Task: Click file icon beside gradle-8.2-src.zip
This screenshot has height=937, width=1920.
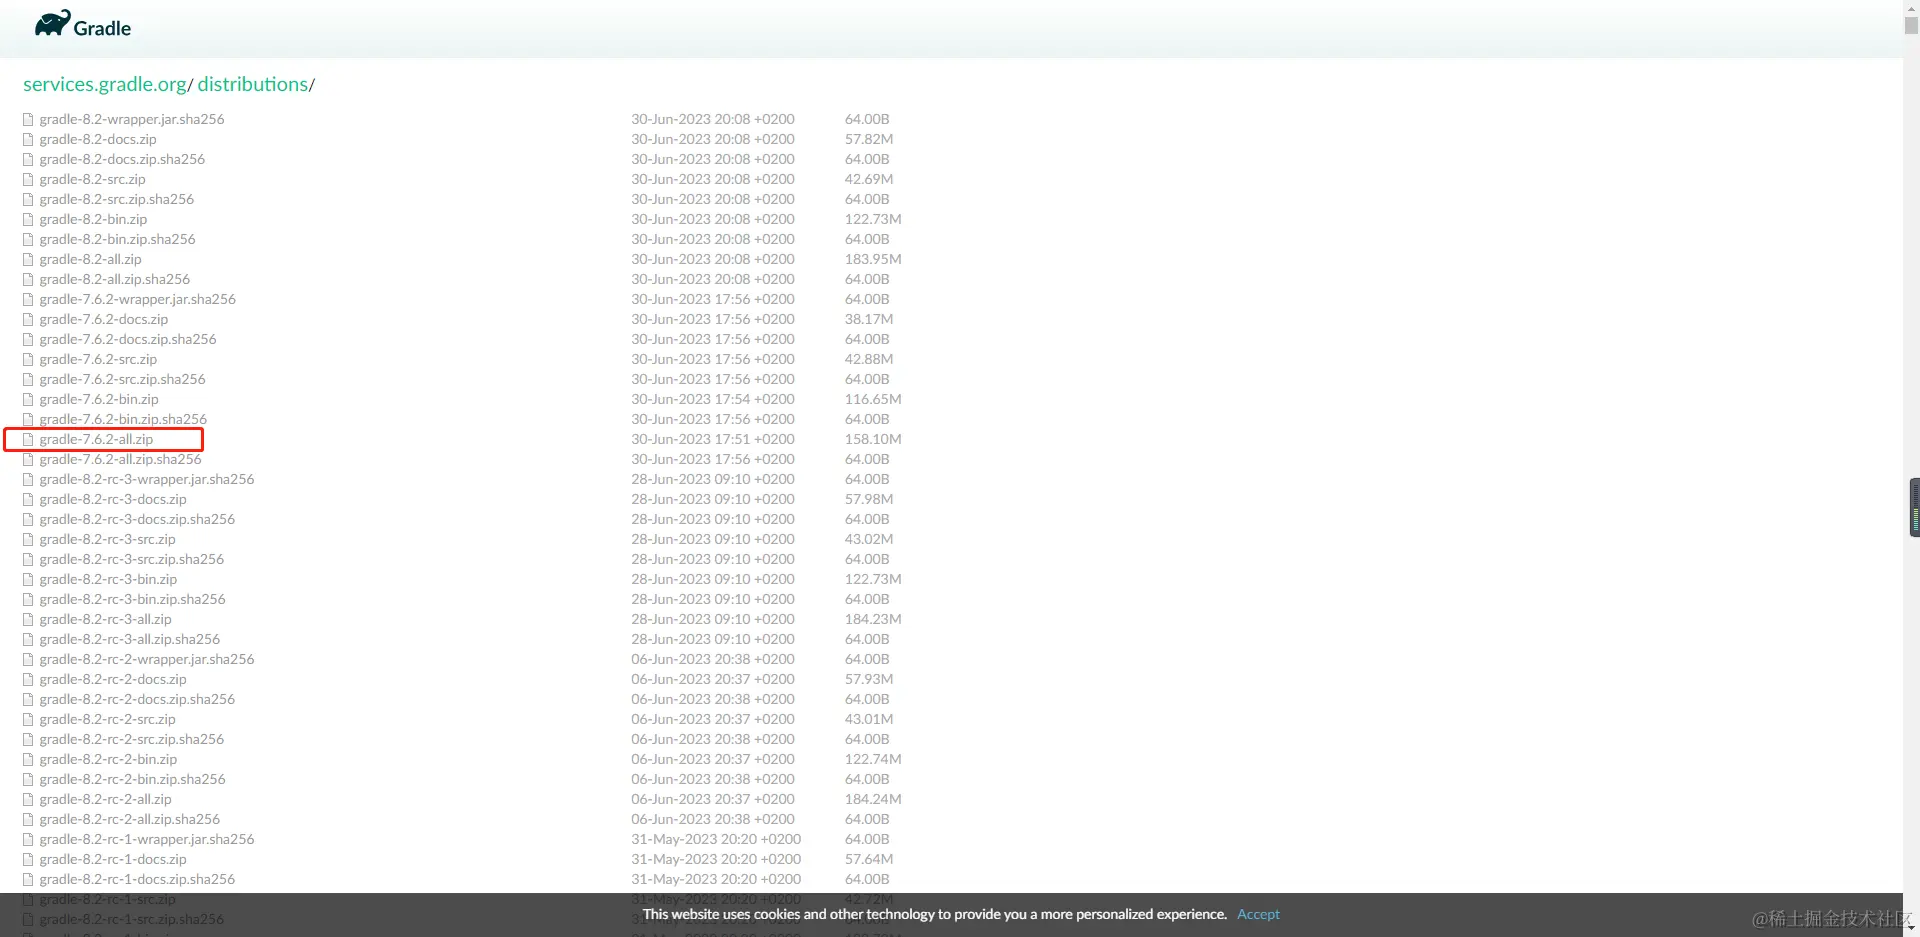Action: click(x=28, y=179)
